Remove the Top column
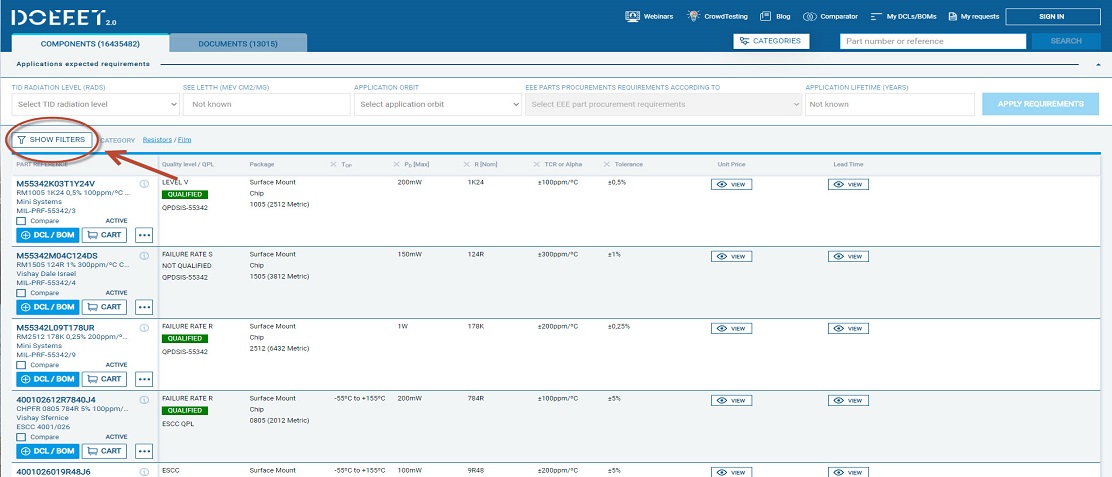This screenshot has width=1112, height=477. point(333,164)
